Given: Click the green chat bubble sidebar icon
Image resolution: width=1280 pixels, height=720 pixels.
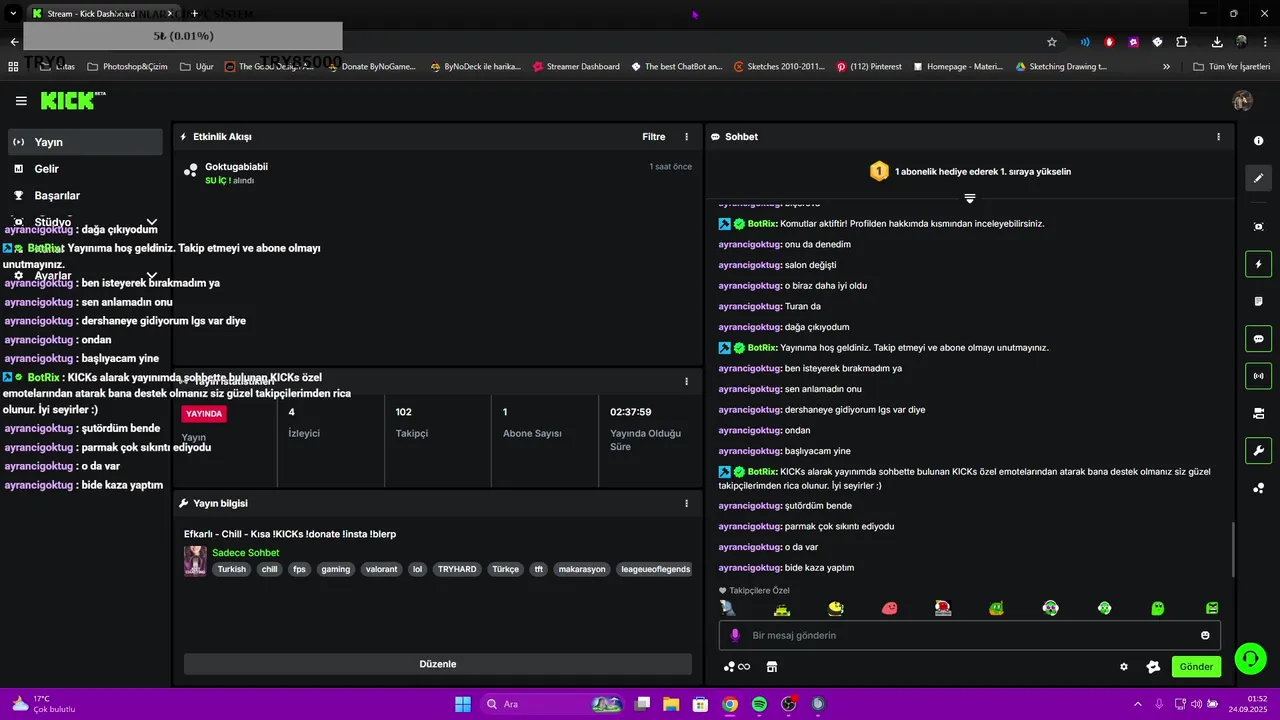Looking at the screenshot, I should pos(1258,339).
